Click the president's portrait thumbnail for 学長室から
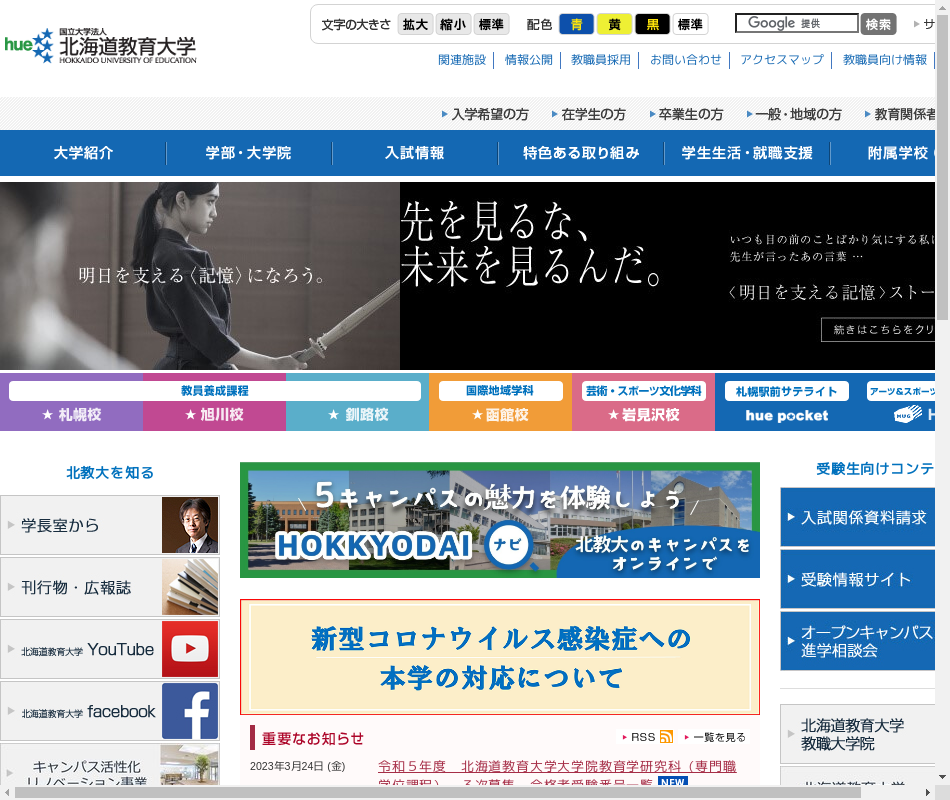This screenshot has width=950, height=800. pyautogui.click(x=190, y=525)
